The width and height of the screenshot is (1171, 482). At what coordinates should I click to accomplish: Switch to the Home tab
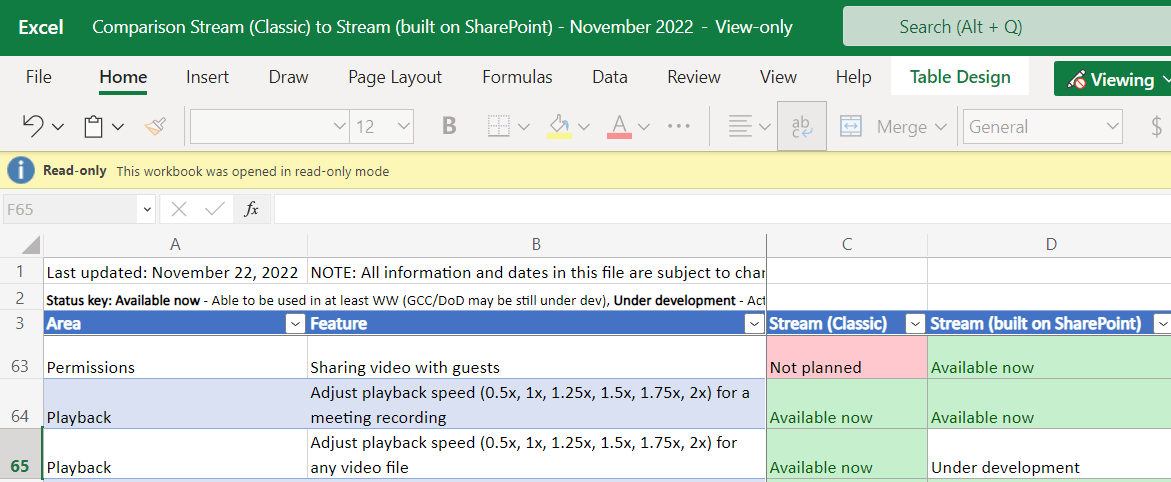[x=123, y=77]
